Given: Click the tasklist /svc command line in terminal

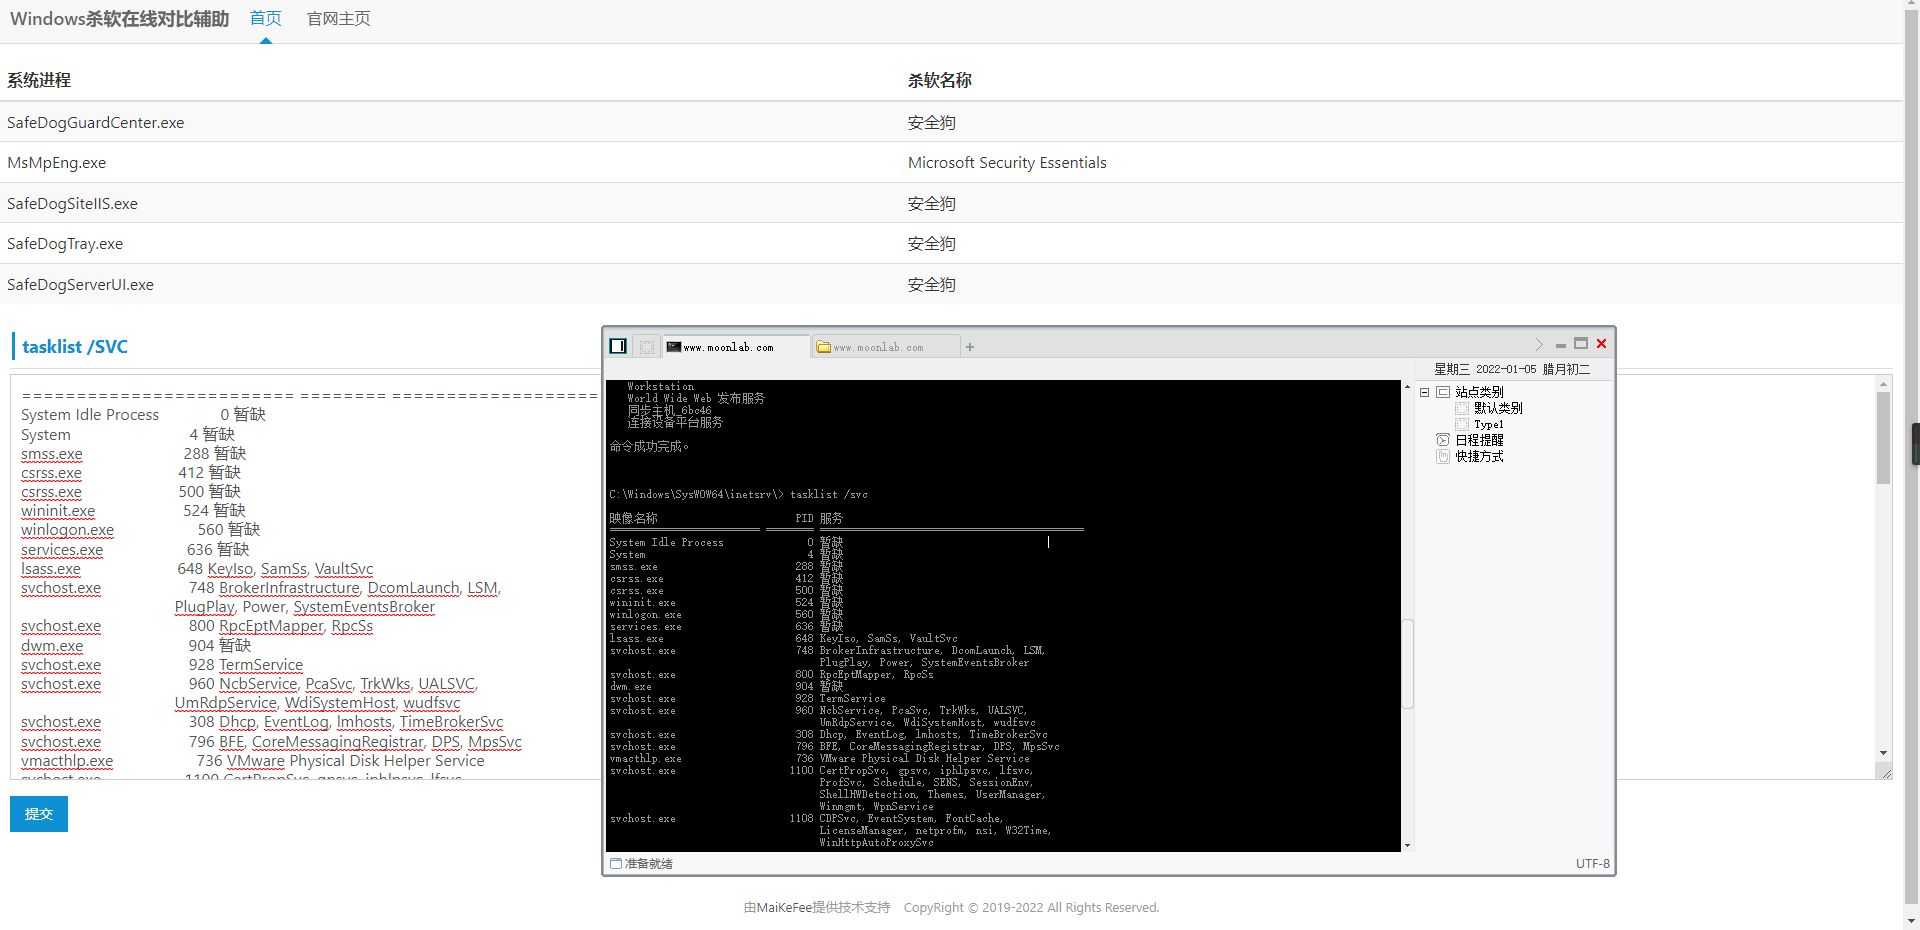Looking at the screenshot, I should [x=739, y=494].
